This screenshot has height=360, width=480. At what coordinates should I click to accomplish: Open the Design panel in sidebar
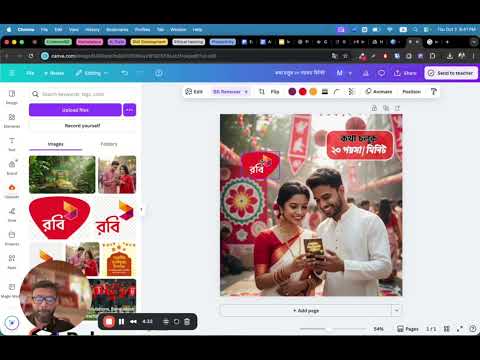[x=12, y=97]
